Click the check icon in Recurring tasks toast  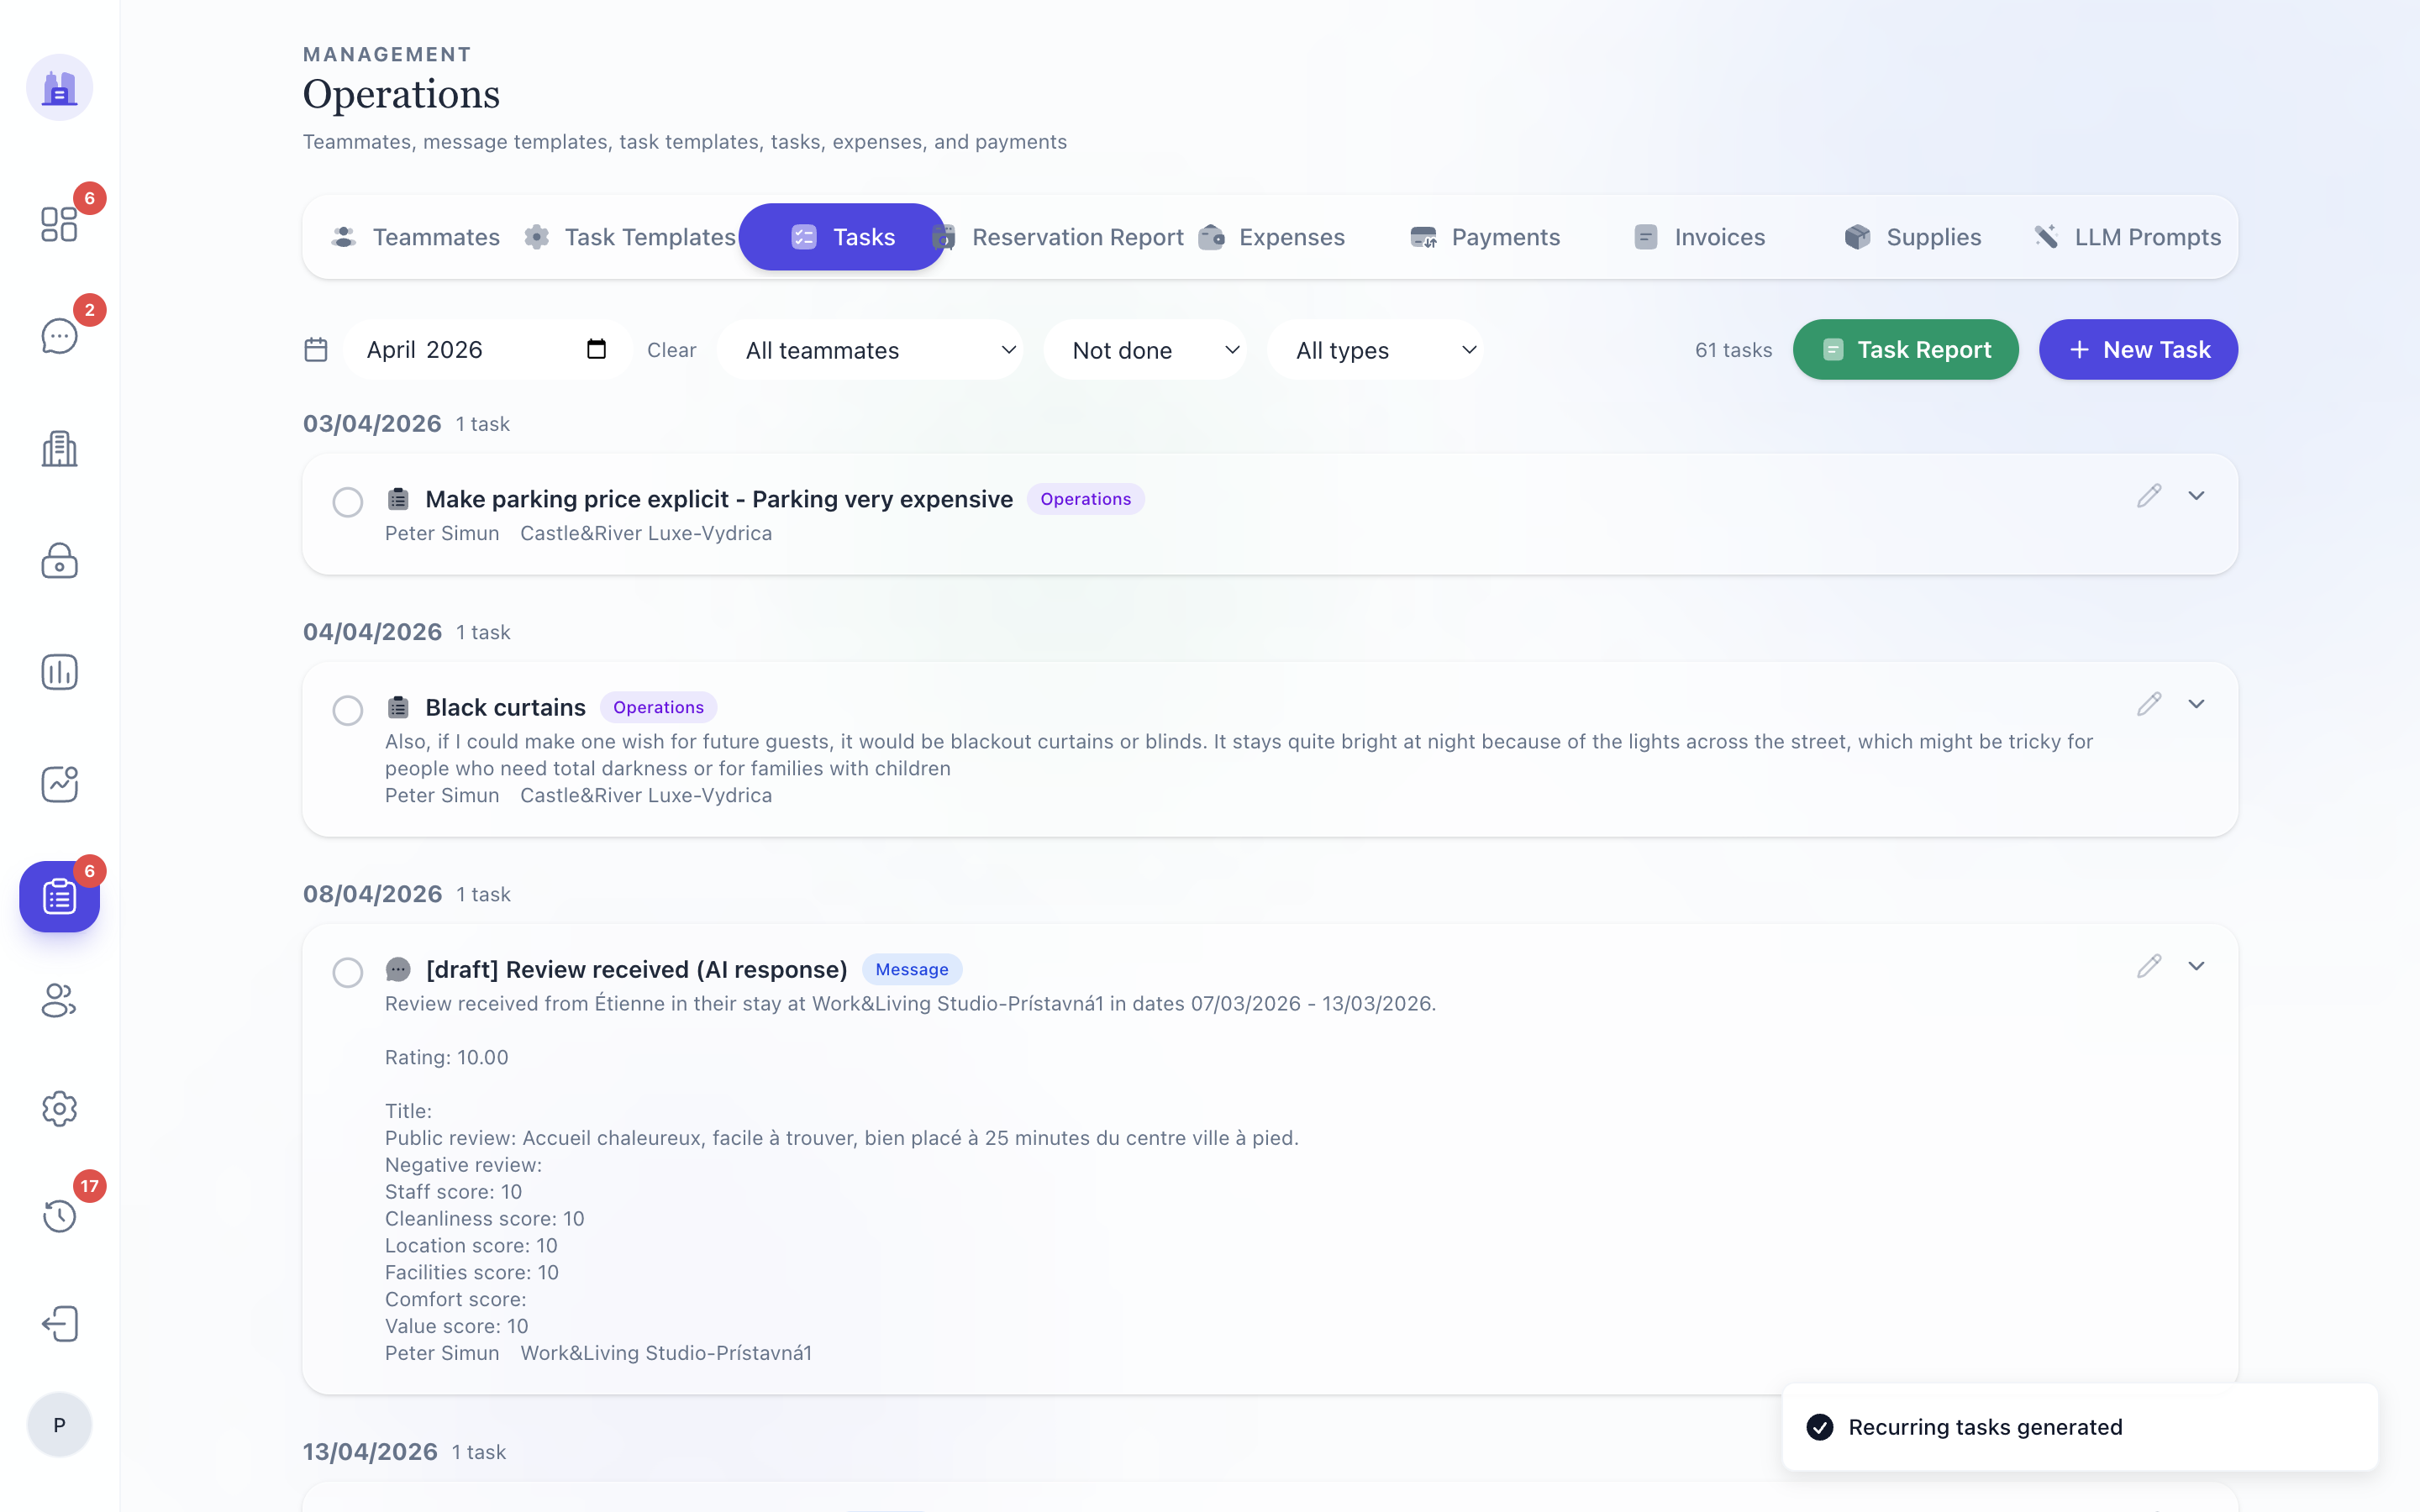pos(1820,1427)
